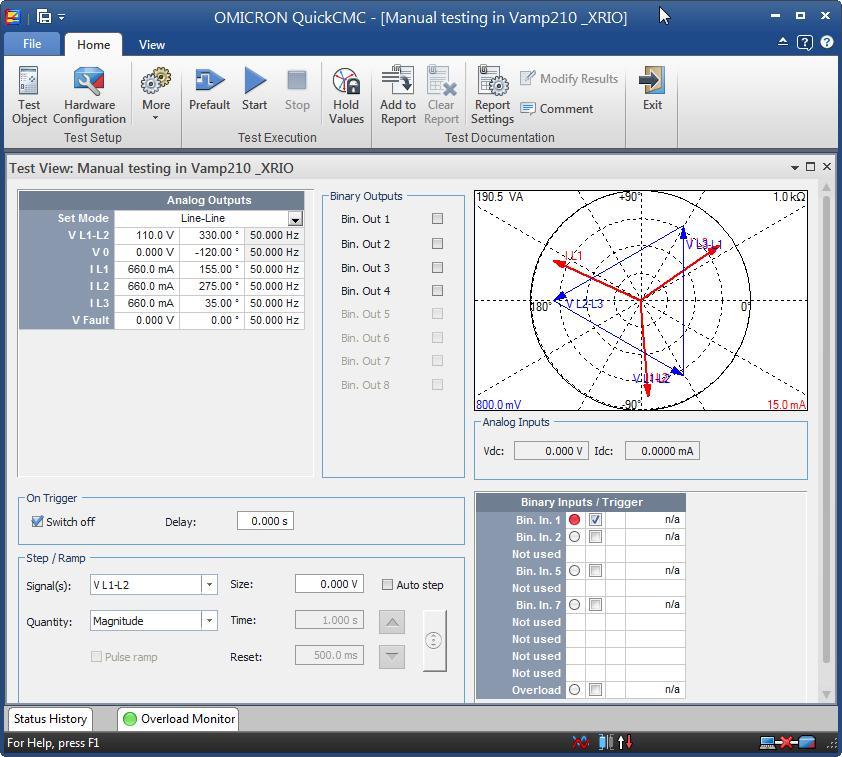This screenshot has width=842, height=757.
Task: Check the Bin. In. 5 trigger checkbox
Action: (595, 571)
